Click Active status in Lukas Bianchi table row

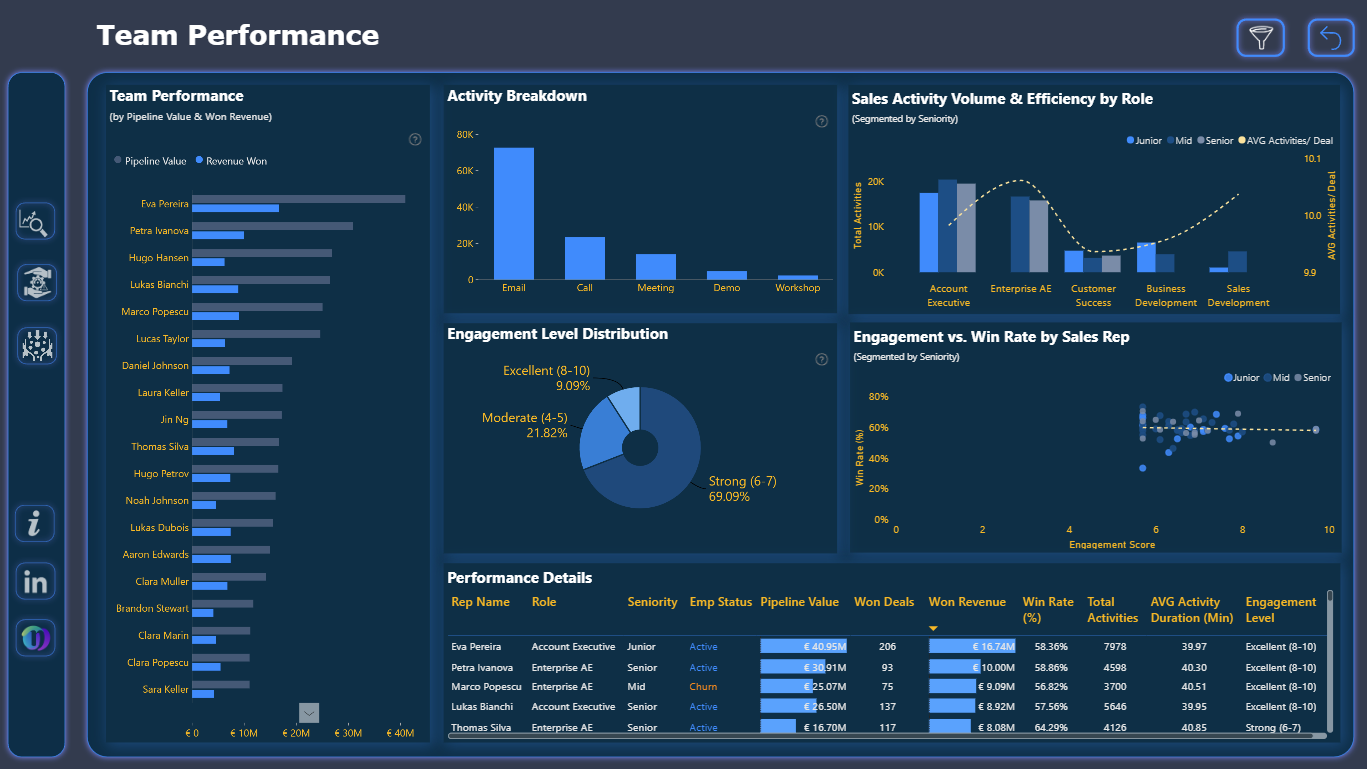coord(703,707)
